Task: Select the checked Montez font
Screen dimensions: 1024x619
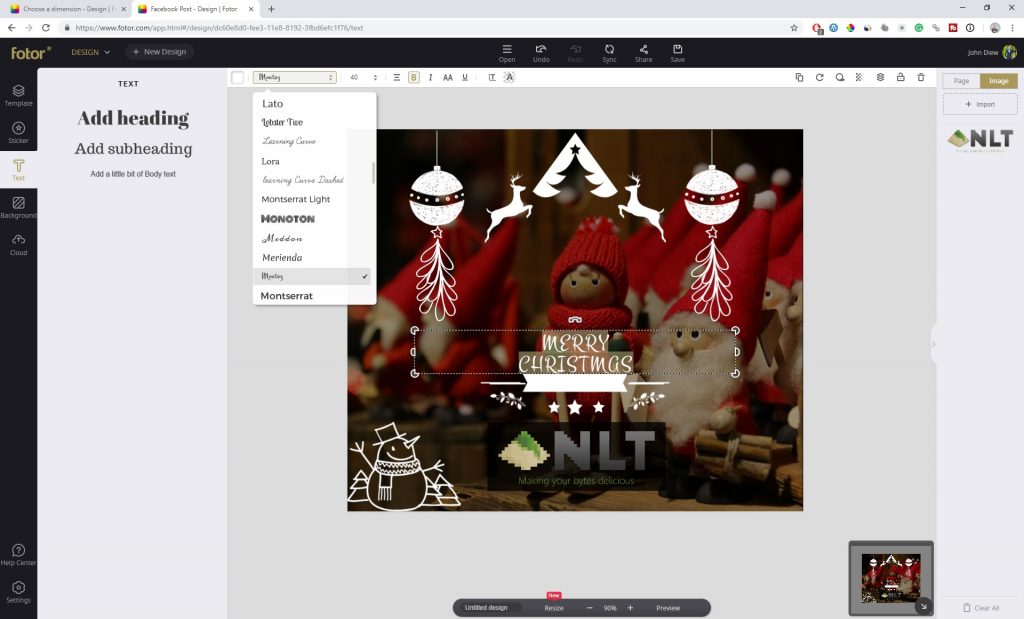Action: 312,276
